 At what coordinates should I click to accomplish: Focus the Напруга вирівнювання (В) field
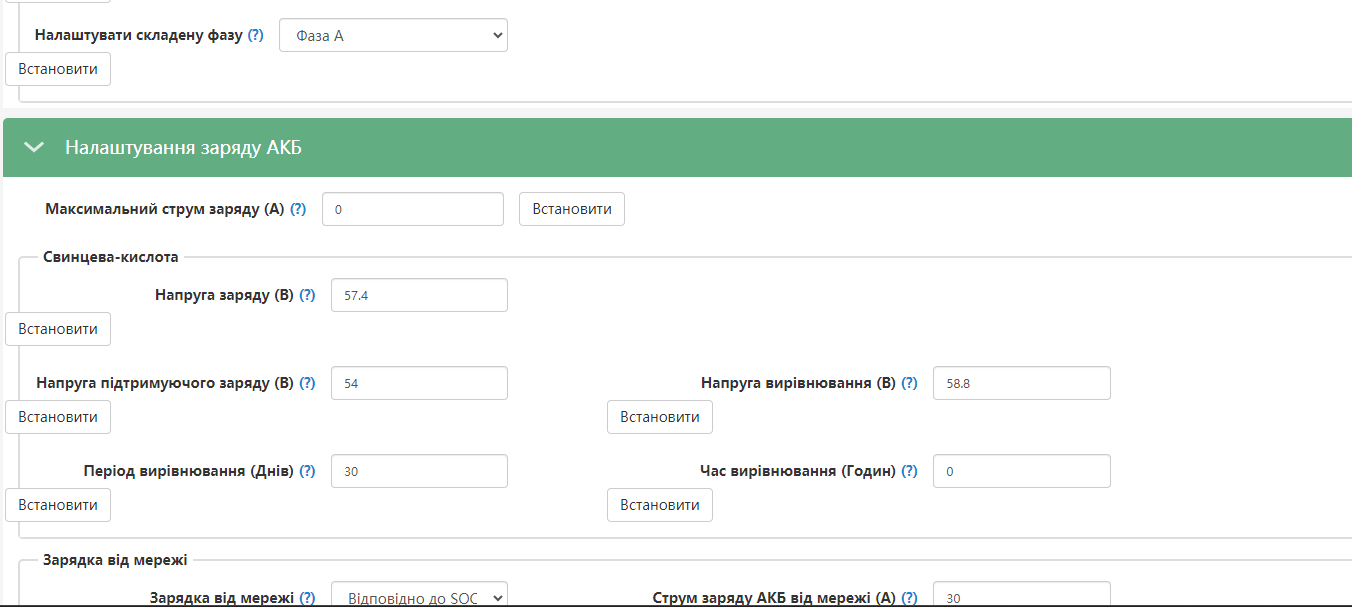point(1022,383)
